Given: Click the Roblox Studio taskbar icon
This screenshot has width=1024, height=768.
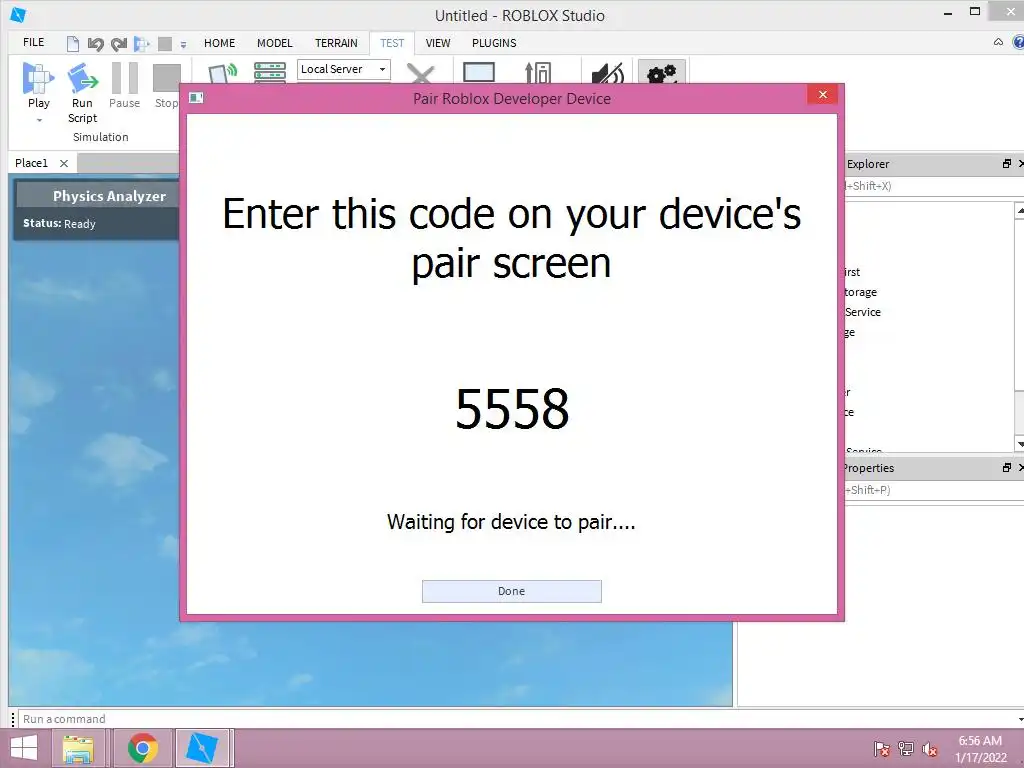Looking at the screenshot, I should (202, 748).
